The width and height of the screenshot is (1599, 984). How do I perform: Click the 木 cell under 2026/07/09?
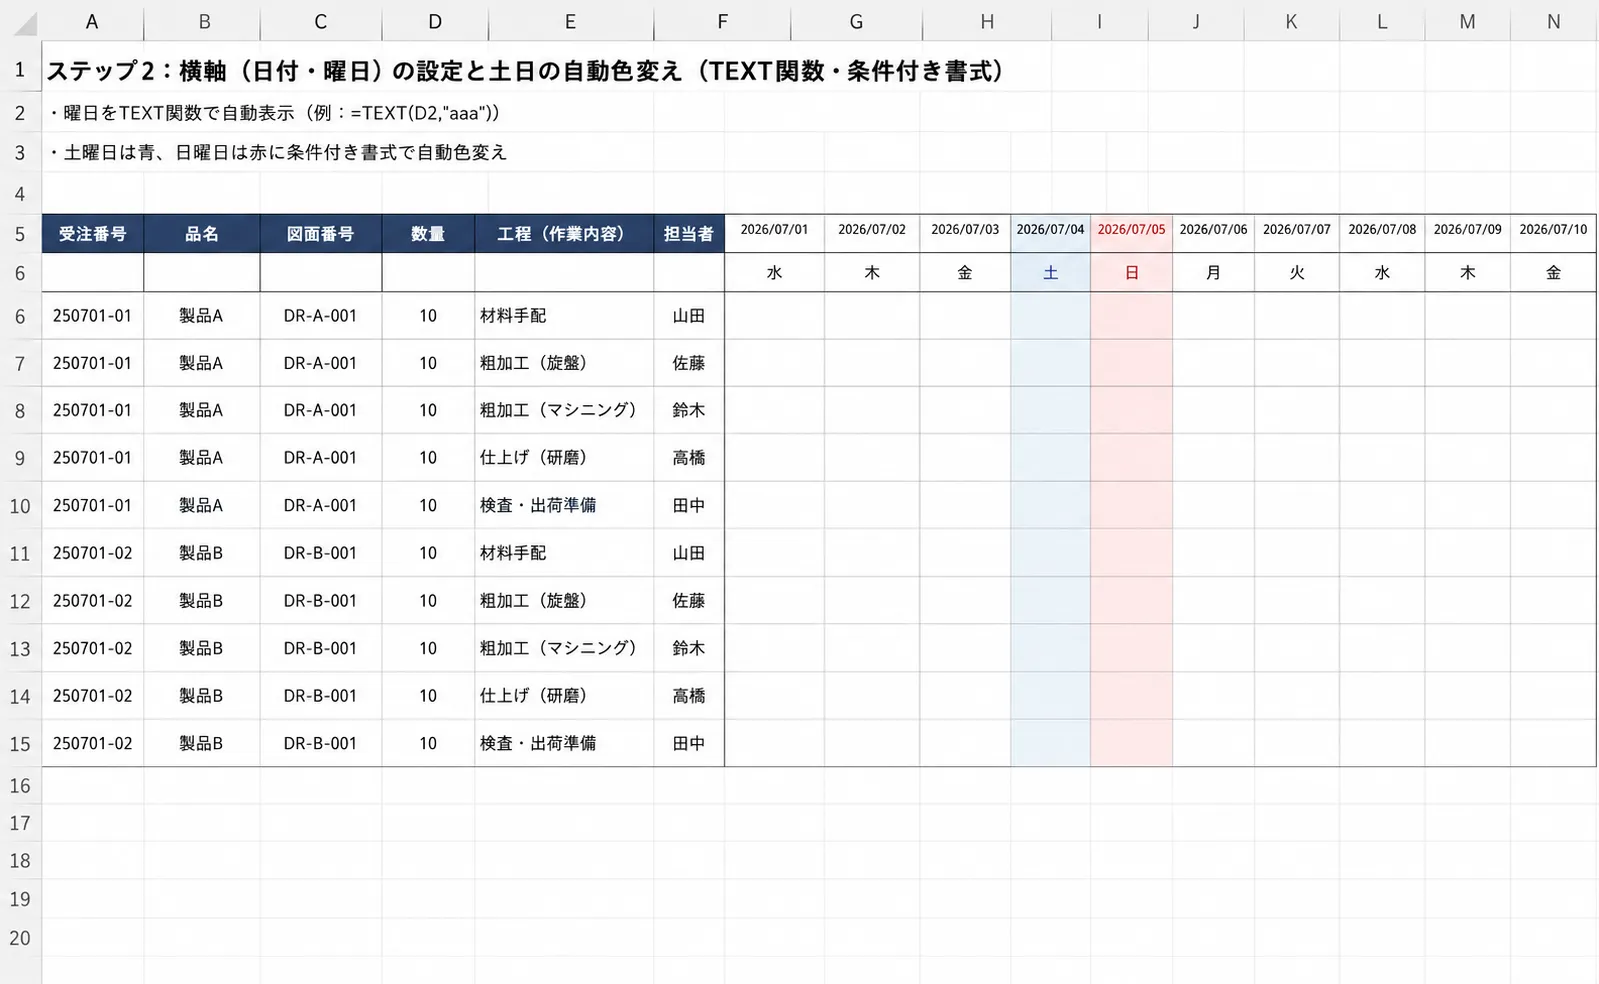1467,272
